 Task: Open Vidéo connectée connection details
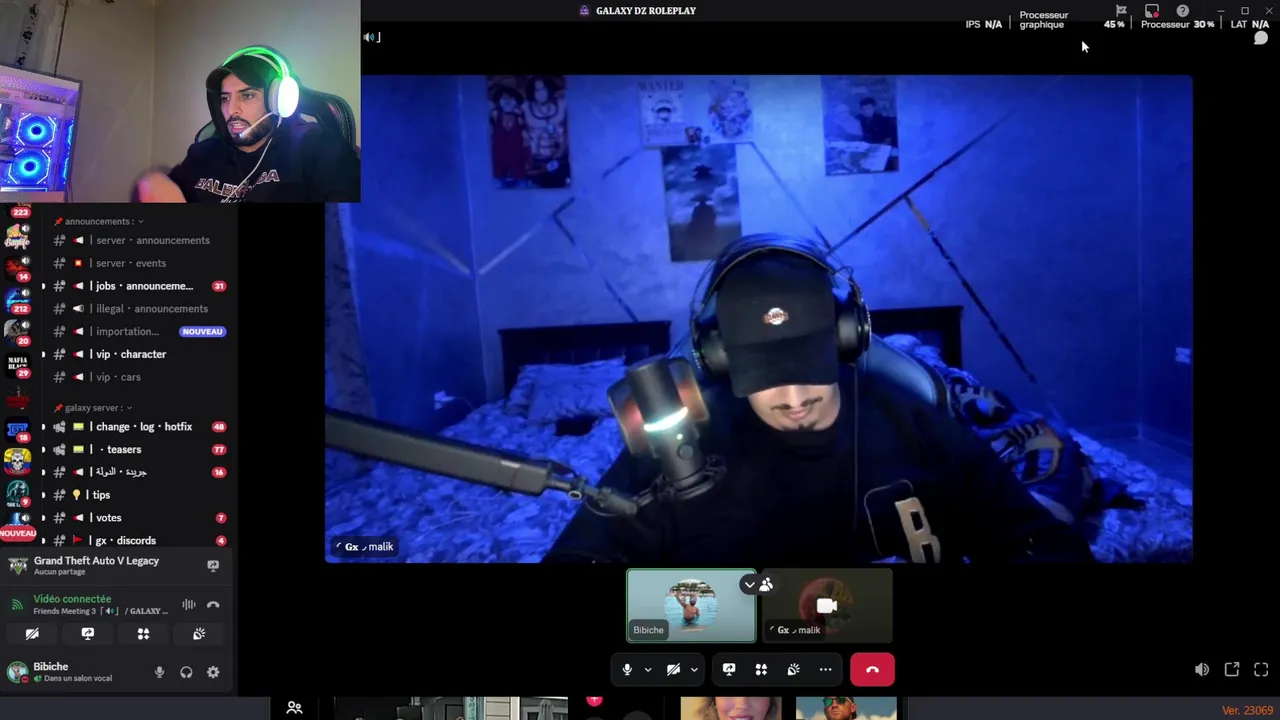pos(72,599)
